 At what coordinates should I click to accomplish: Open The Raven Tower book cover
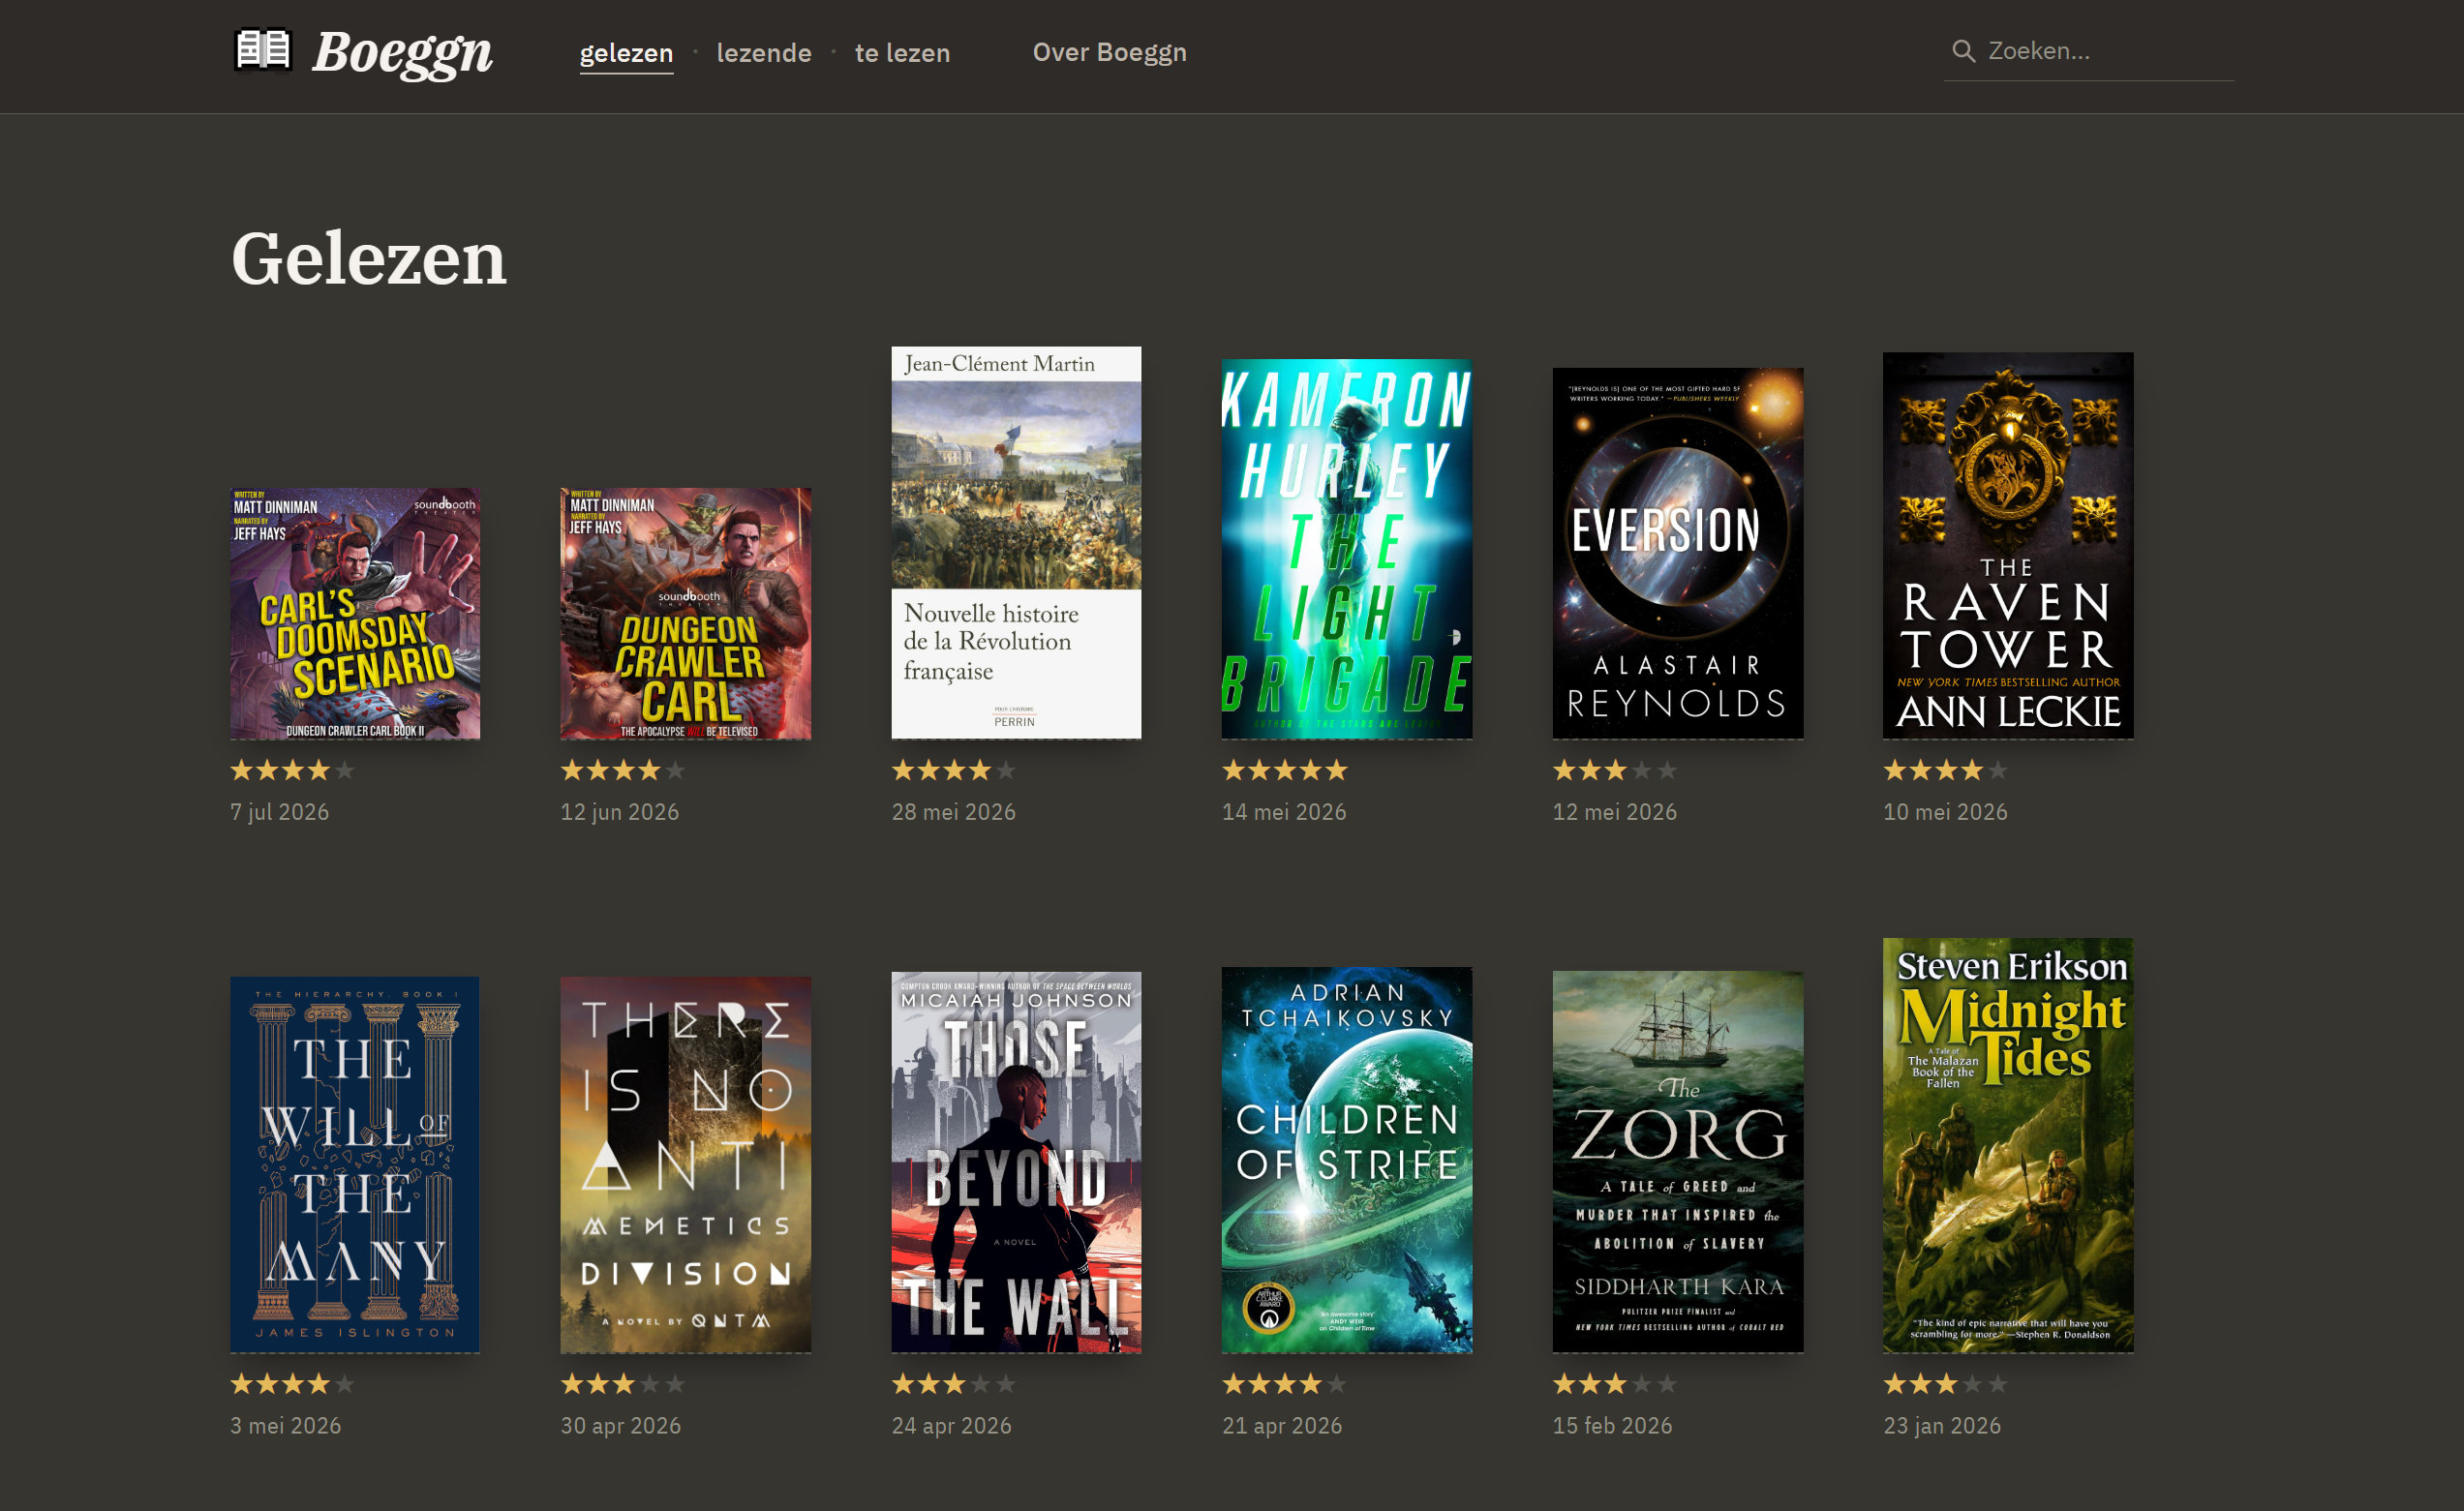[2008, 546]
